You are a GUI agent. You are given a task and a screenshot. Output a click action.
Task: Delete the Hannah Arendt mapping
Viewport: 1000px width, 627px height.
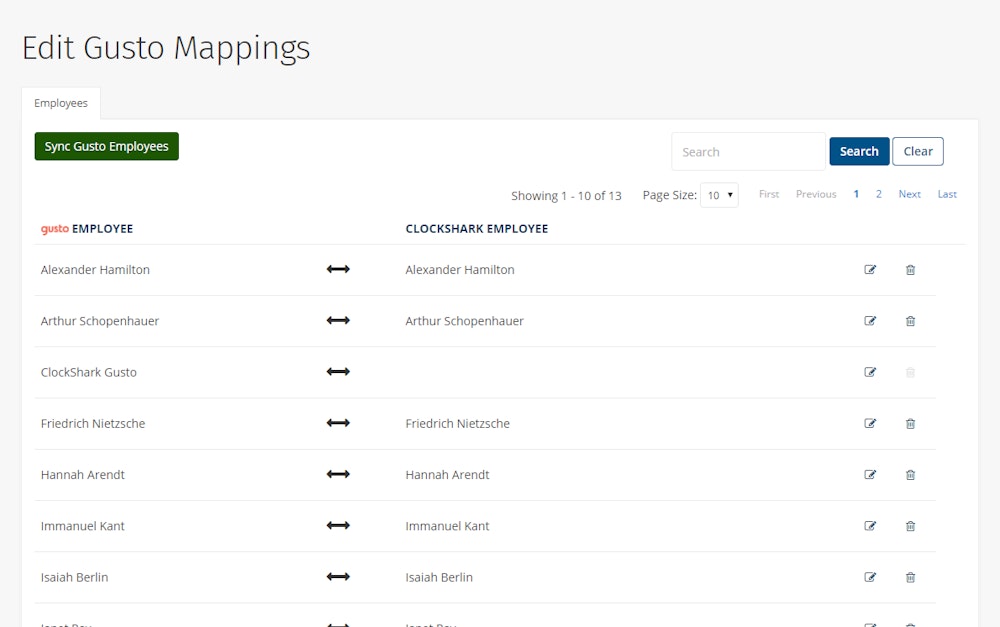[x=910, y=475]
